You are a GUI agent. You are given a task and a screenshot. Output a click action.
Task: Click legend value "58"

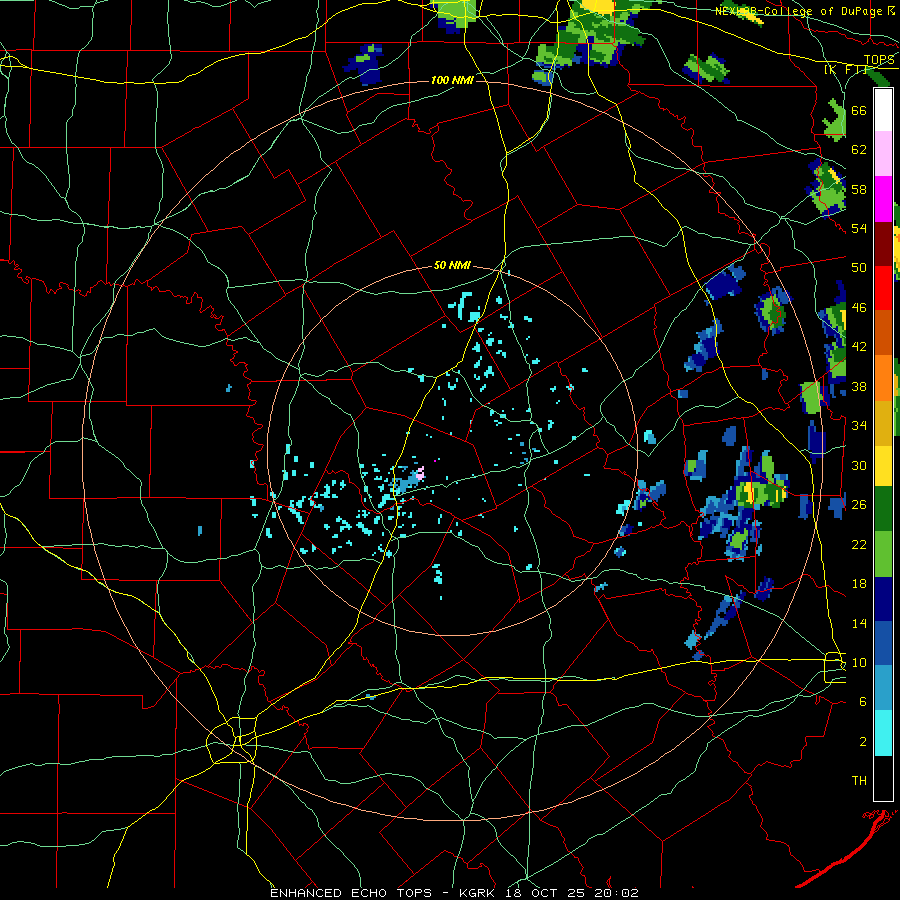[859, 189]
